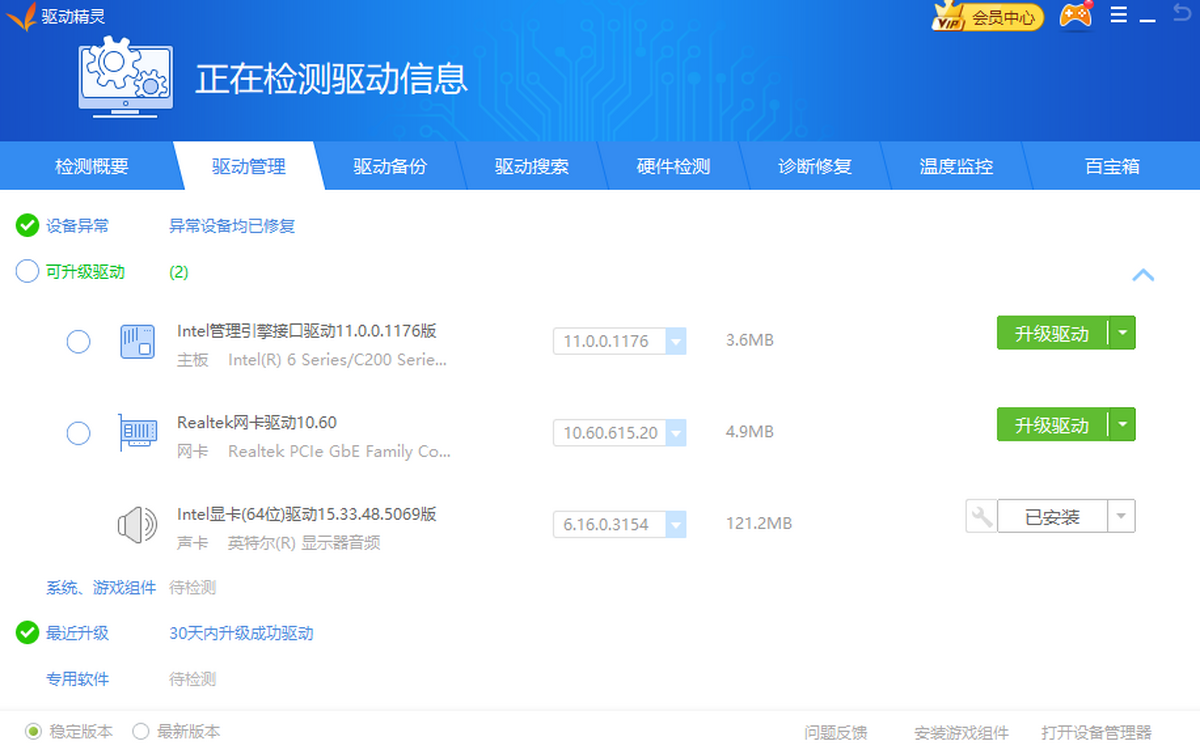Collapse the 可升级驱动 section with chevron
This screenshot has height=745, width=1200.
(x=1143, y=274)
